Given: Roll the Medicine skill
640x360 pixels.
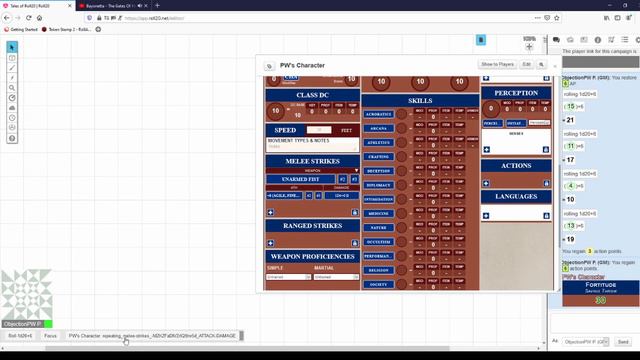Looking at the screenshot, I should (379, 213).
